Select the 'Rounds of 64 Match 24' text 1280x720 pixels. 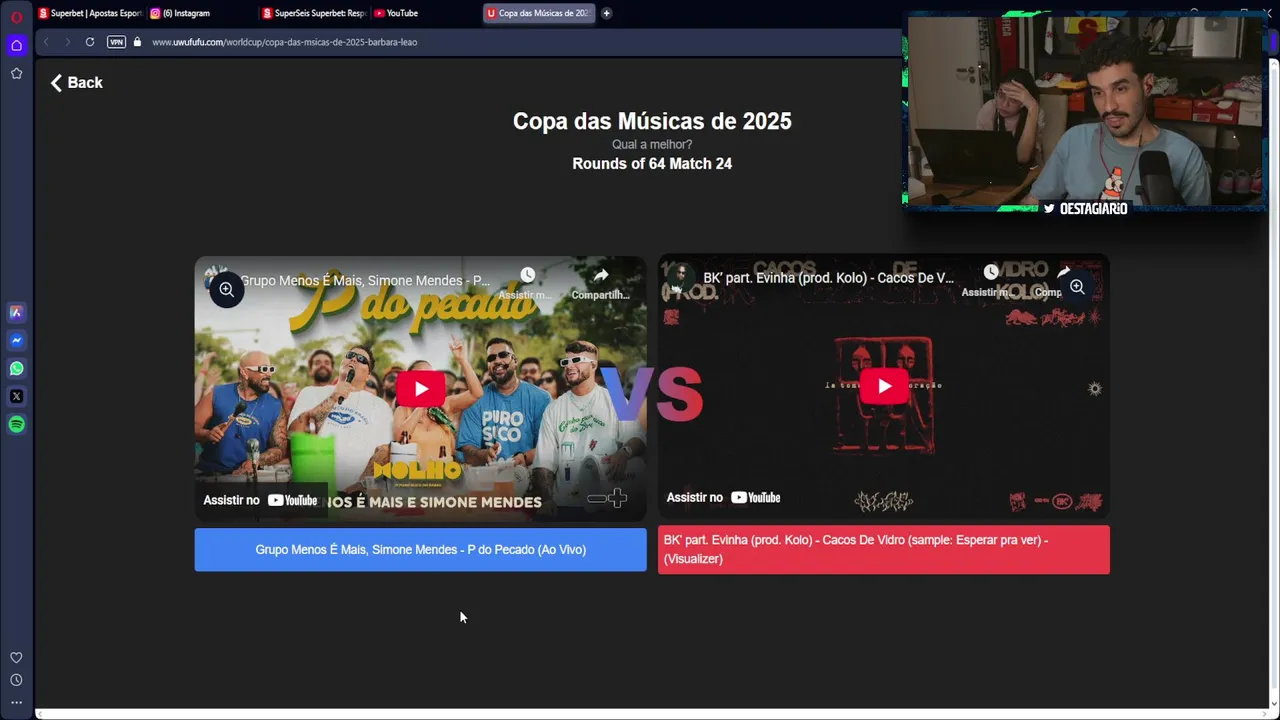pyautogui.click(x=652, y=164)
